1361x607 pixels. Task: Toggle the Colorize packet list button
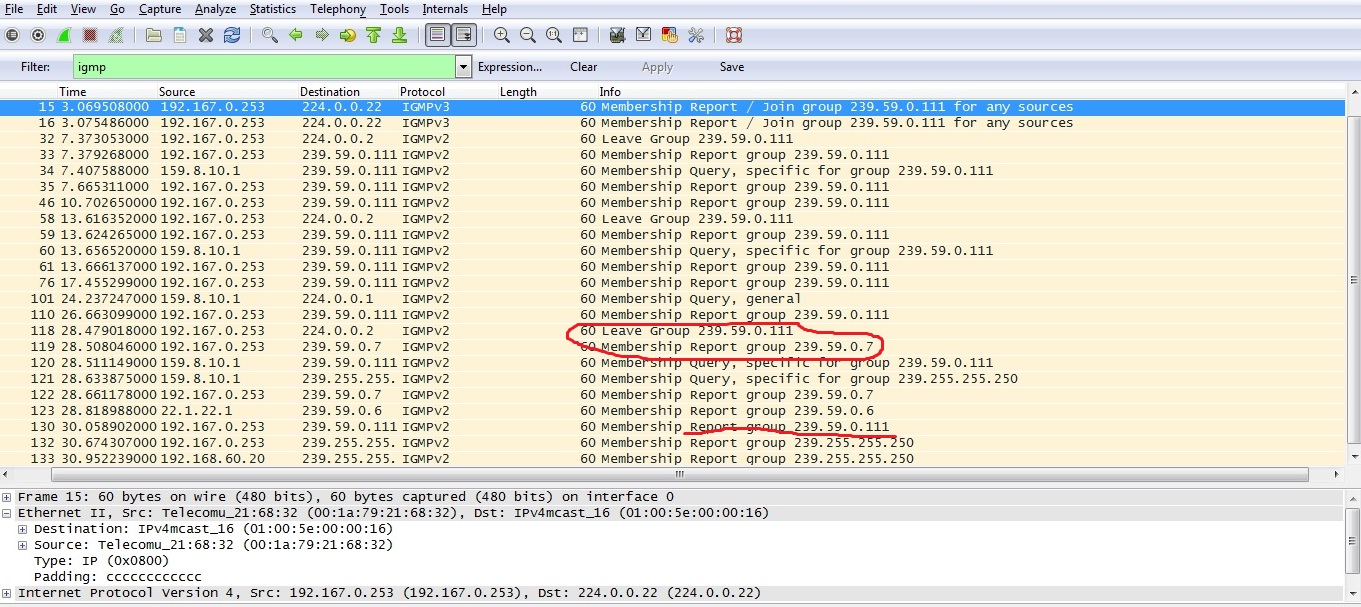[x=437, y=35]
